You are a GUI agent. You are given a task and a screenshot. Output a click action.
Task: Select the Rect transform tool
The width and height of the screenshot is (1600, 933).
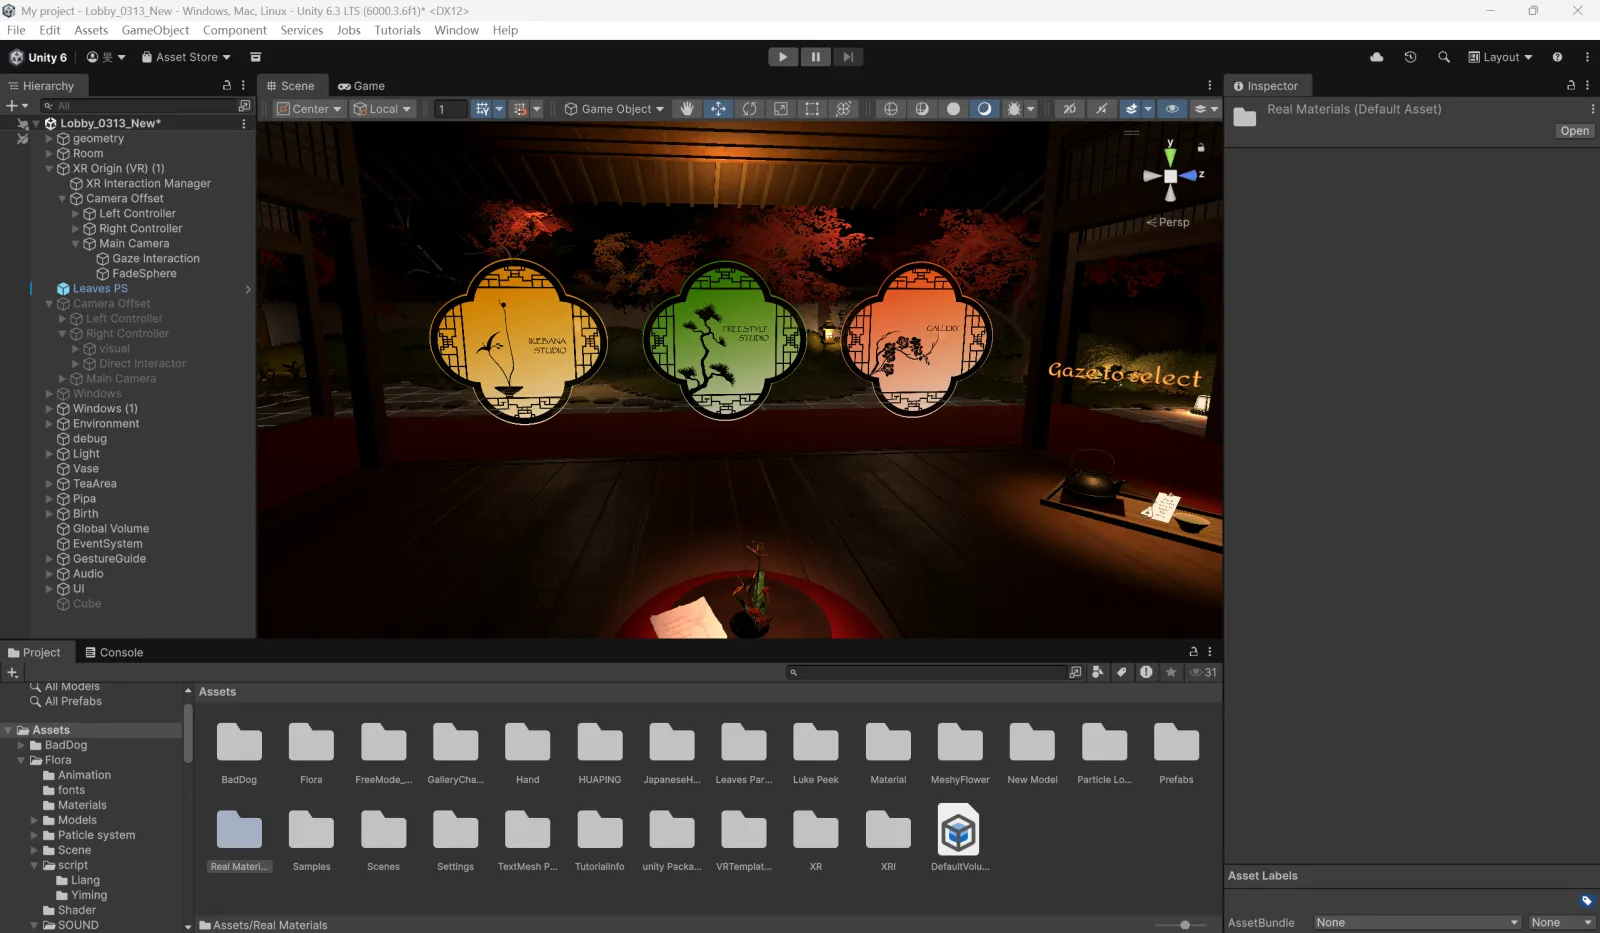(x=812, y=109)
